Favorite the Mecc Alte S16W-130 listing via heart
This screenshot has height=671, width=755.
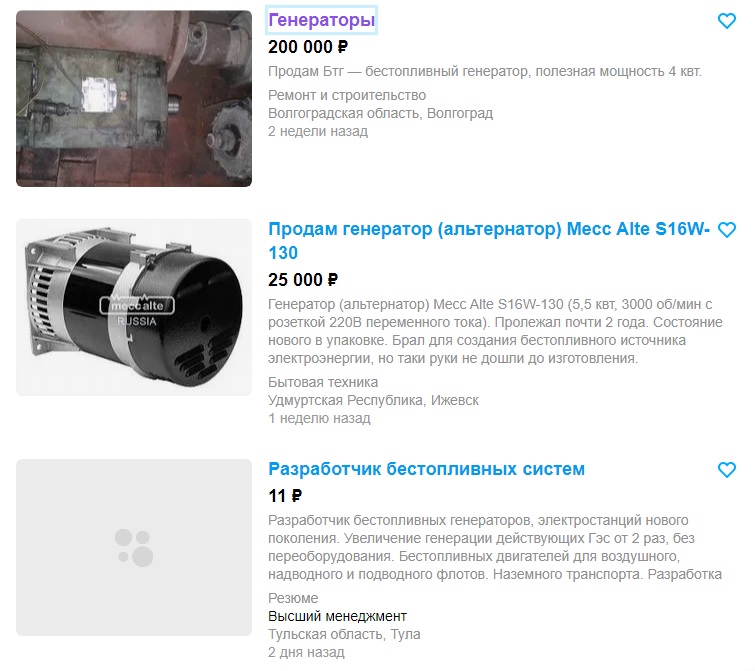pyautogui.click(x=727, y=230)
